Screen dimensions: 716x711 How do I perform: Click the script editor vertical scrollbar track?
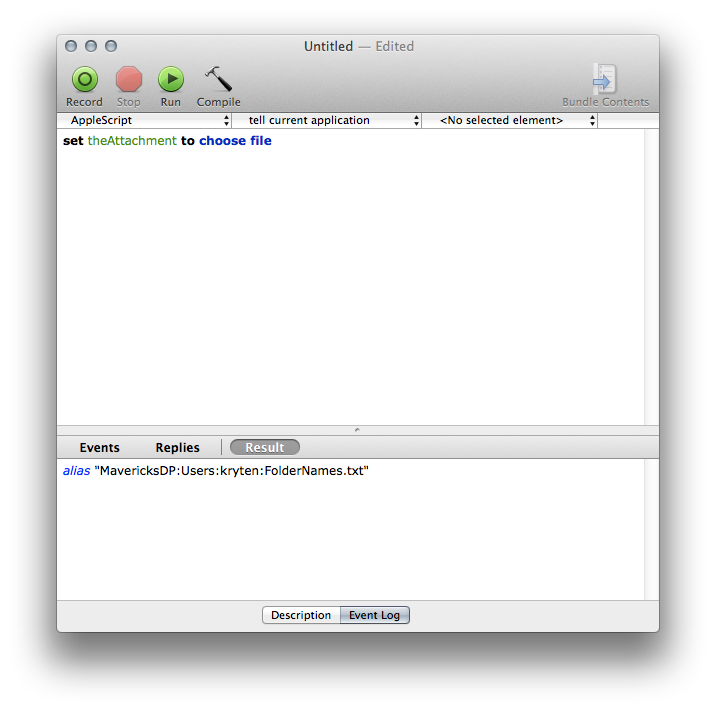click(x=651, y=277)
